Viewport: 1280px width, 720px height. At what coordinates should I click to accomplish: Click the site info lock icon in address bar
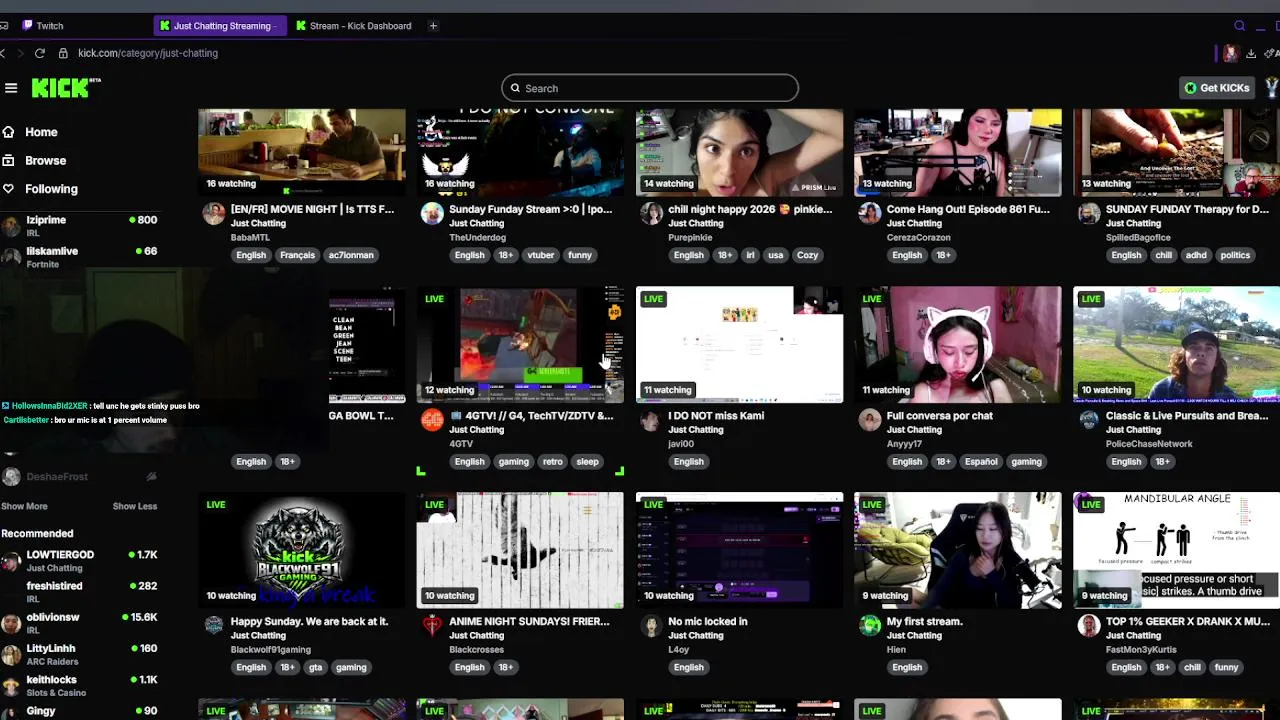[x=63, y=53]
